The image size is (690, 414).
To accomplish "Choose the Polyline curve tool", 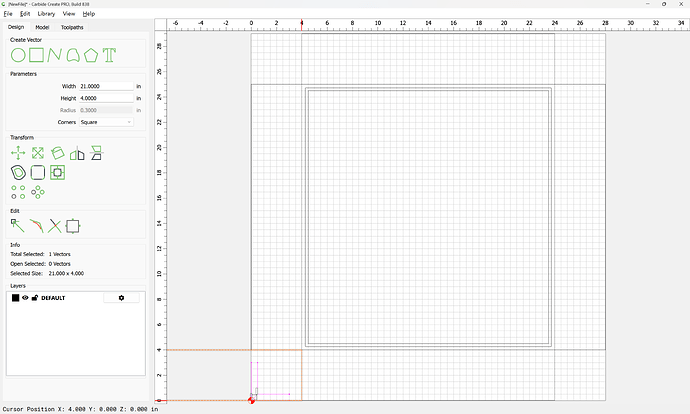I will [55, 55].
